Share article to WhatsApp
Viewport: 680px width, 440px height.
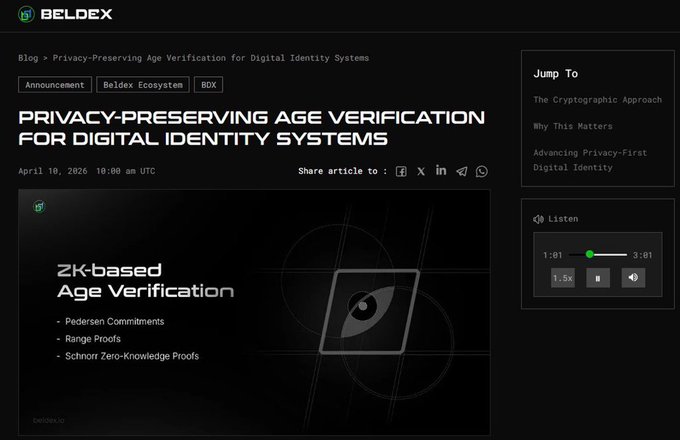(482, 171)
